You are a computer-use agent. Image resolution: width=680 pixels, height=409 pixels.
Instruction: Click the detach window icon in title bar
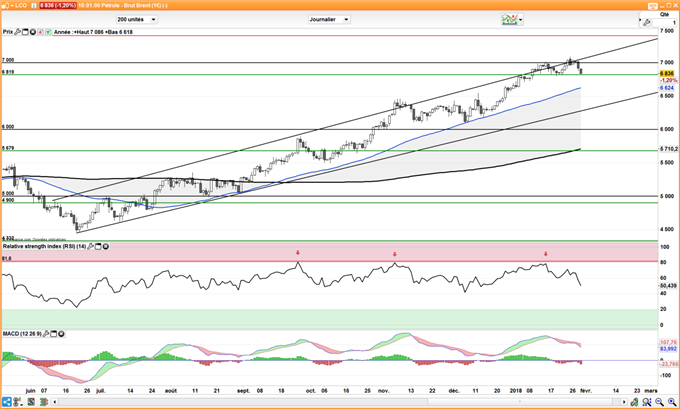coord(653,6)
